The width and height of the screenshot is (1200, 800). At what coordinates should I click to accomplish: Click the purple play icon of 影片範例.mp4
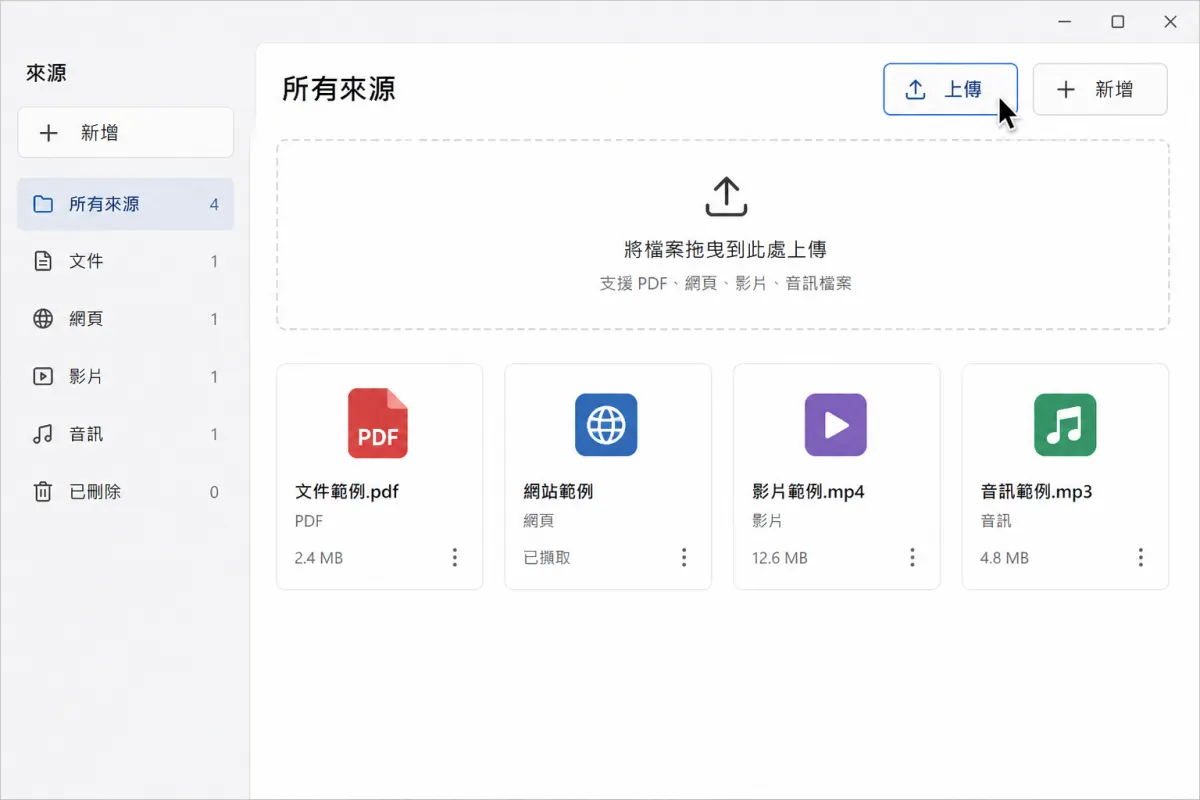[835, 425]
